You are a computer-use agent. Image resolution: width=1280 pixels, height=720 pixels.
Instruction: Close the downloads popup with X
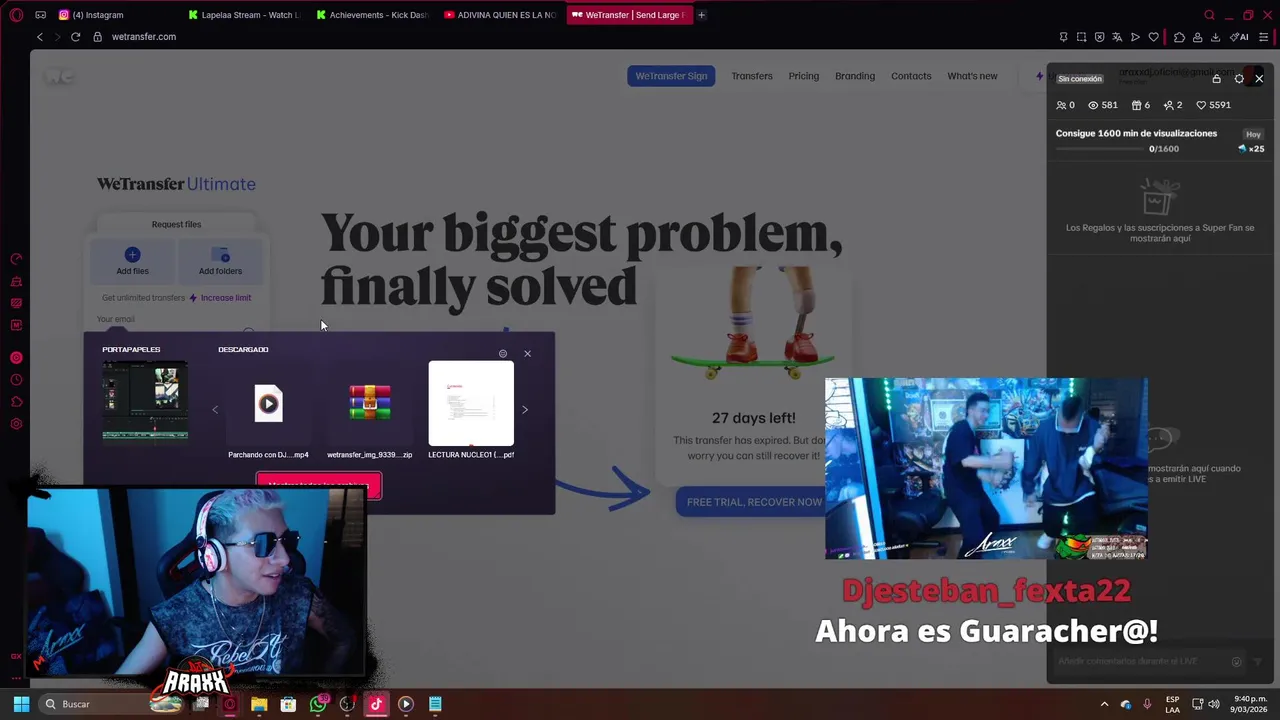(527, 354)
